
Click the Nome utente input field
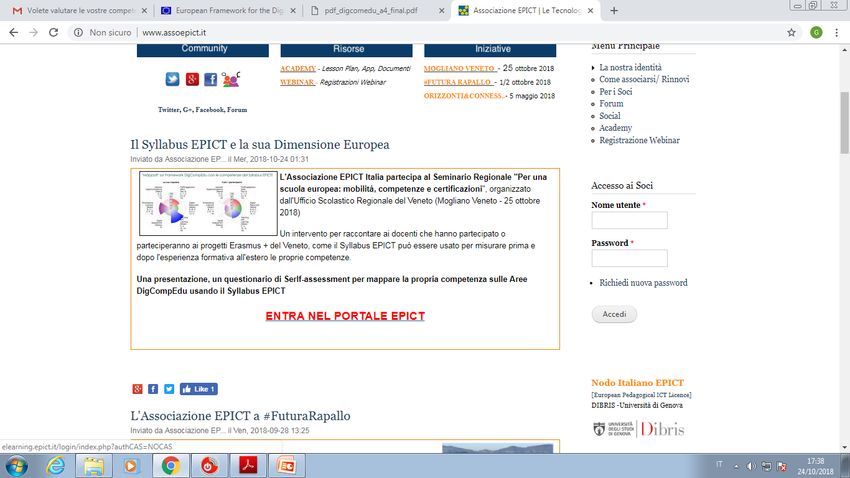(629, 220)
